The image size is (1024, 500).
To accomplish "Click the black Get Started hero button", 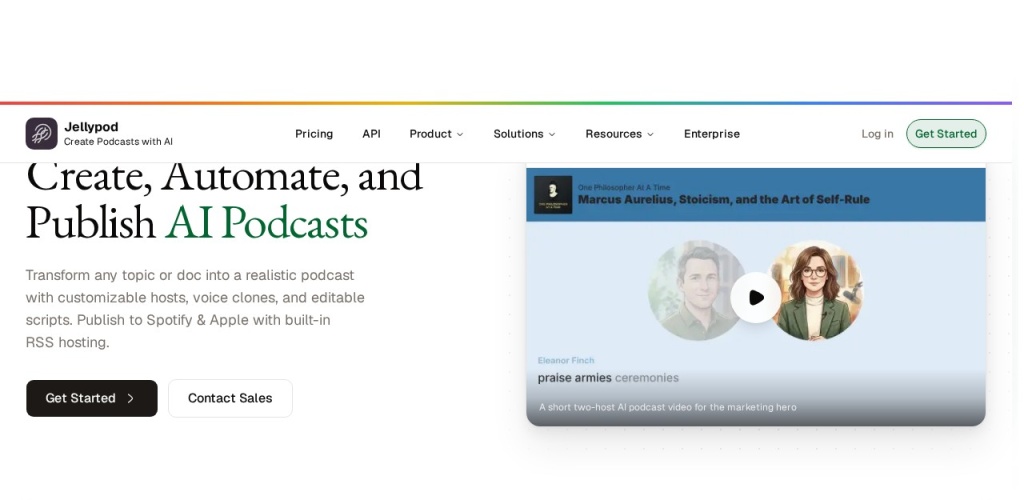I will tap(91, 398).
